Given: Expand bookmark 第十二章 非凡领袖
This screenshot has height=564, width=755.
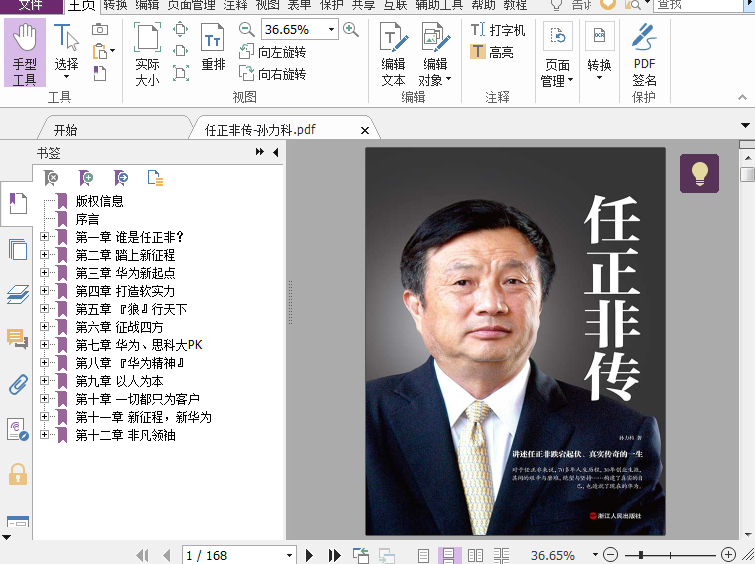Looking at the screenshot, I should tap(44, 434).
